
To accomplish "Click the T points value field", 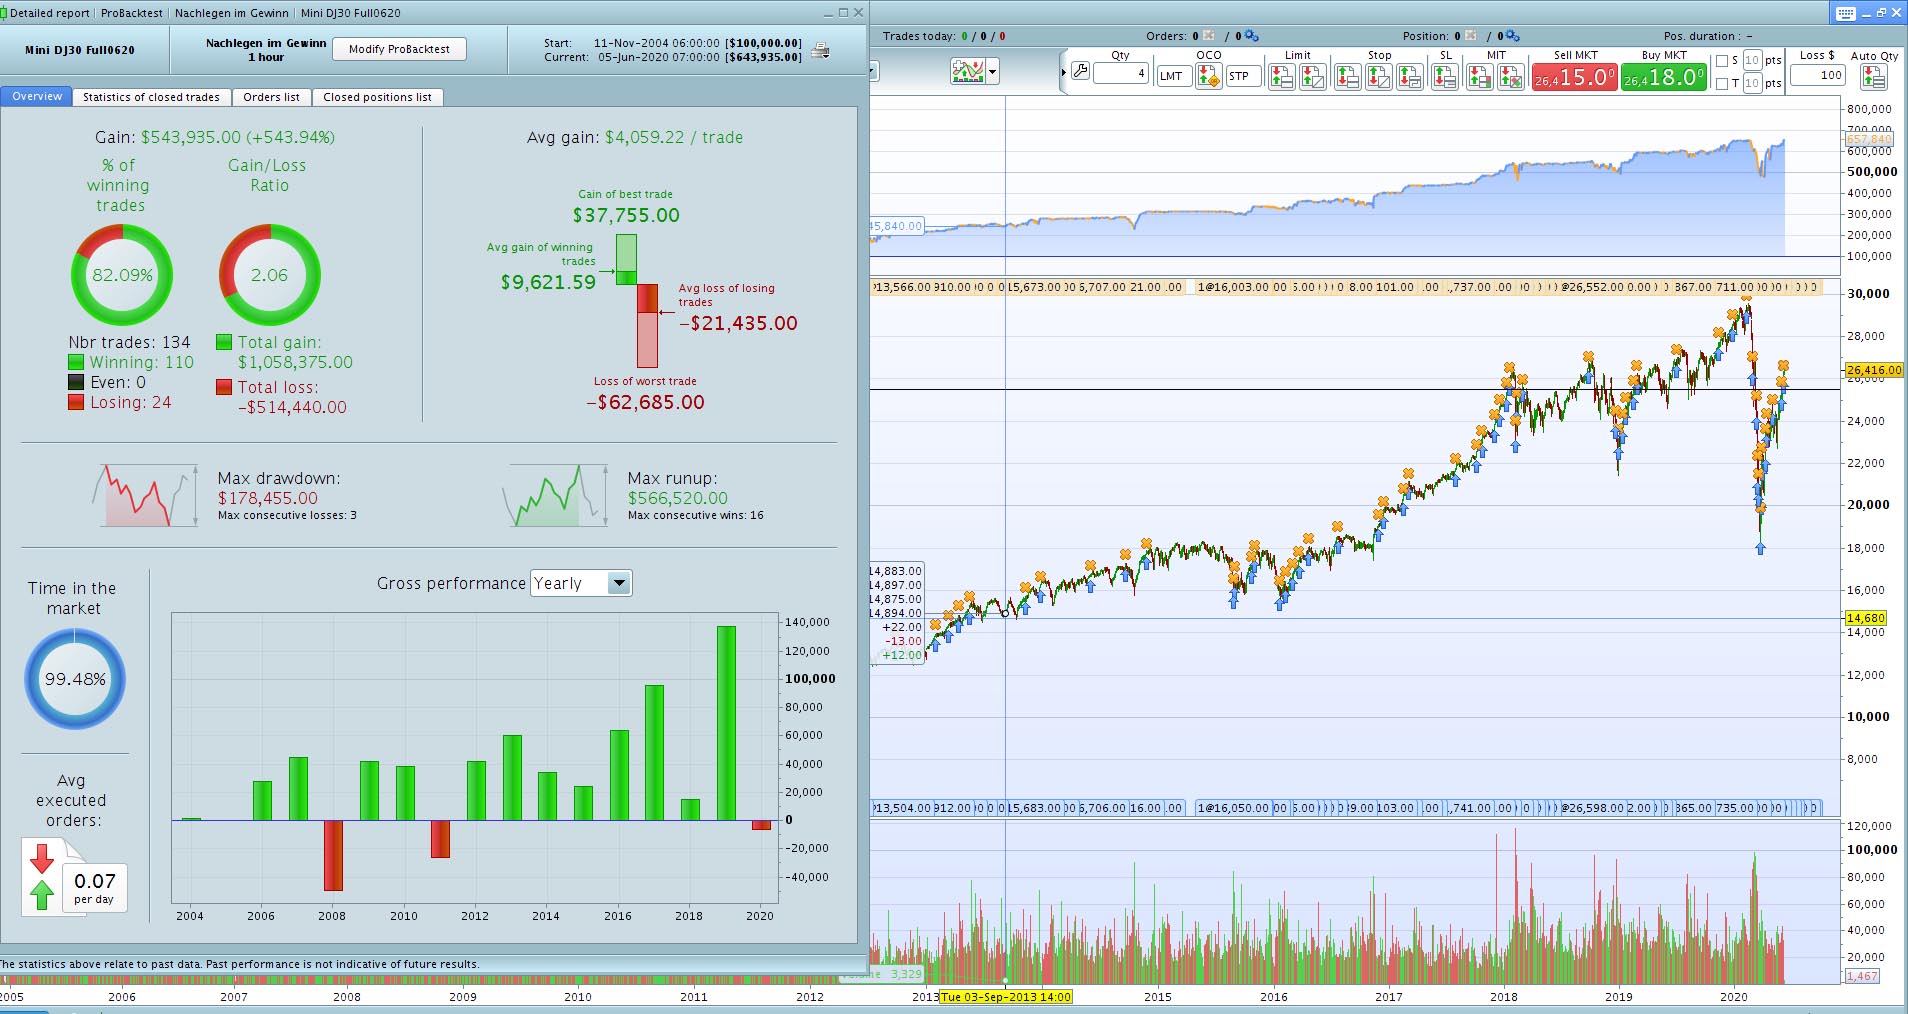I will click(x=1752, y=84).
